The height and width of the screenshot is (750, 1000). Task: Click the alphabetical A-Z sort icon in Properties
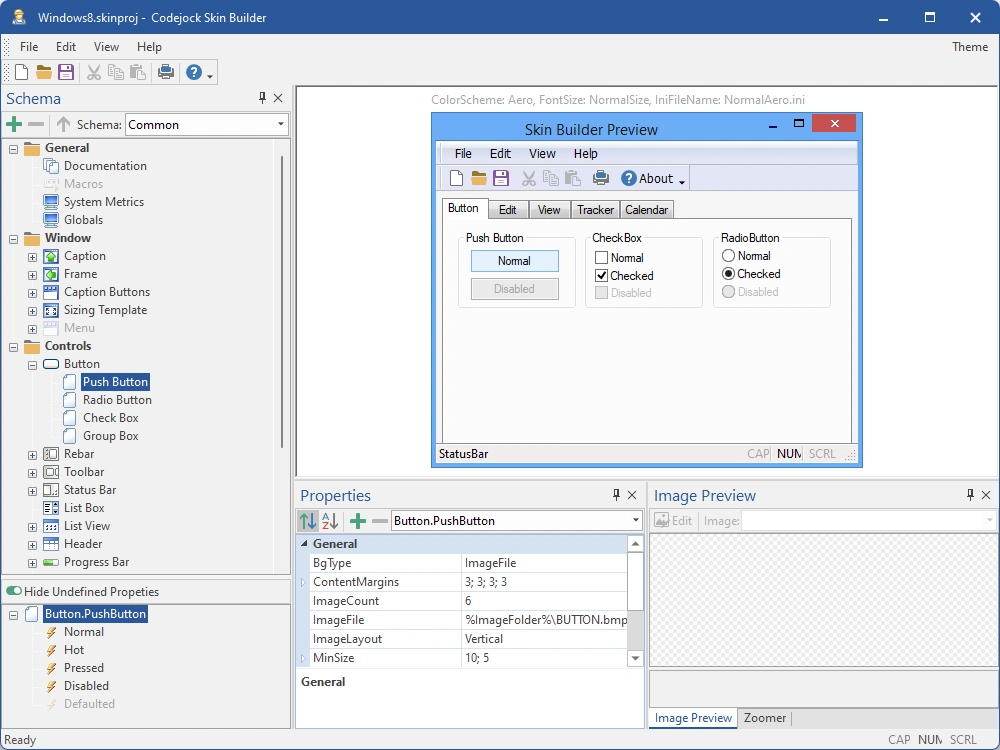click(x=330, y=521)
